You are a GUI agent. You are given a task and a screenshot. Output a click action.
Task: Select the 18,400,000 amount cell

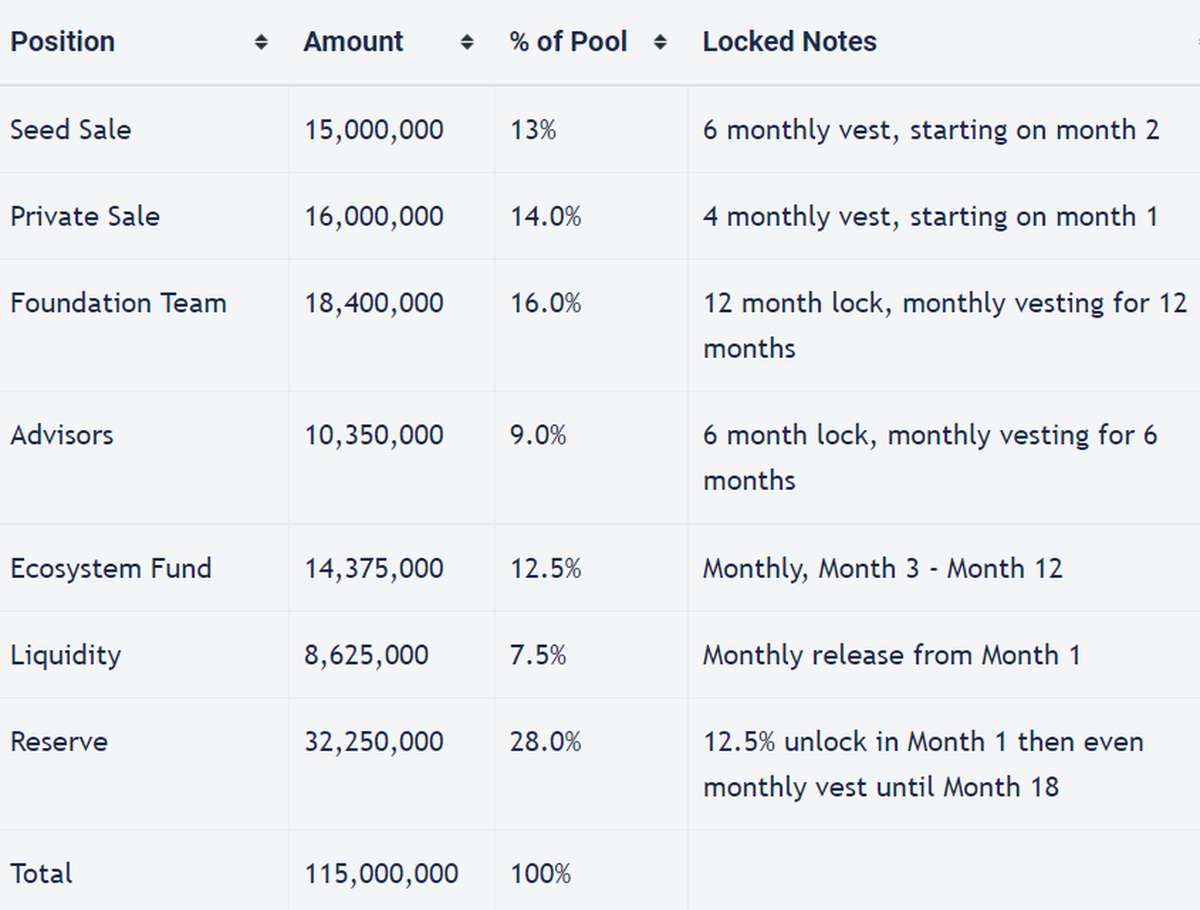coord(374,304)
